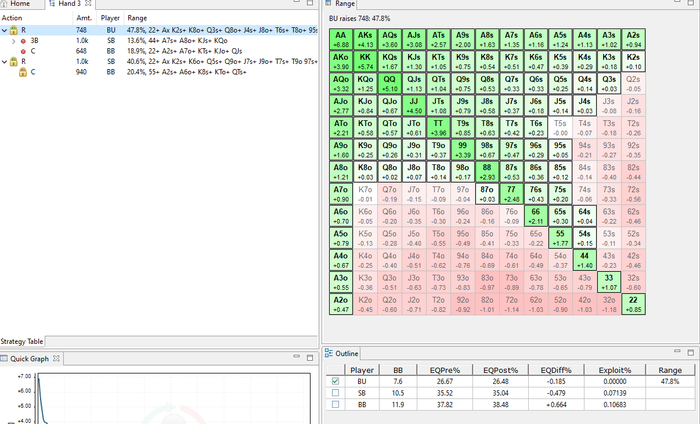Image resolution: width=700 pixels, height=424 pixels.
Task: Maximize the Outline panel
Action: coord(691,352)
